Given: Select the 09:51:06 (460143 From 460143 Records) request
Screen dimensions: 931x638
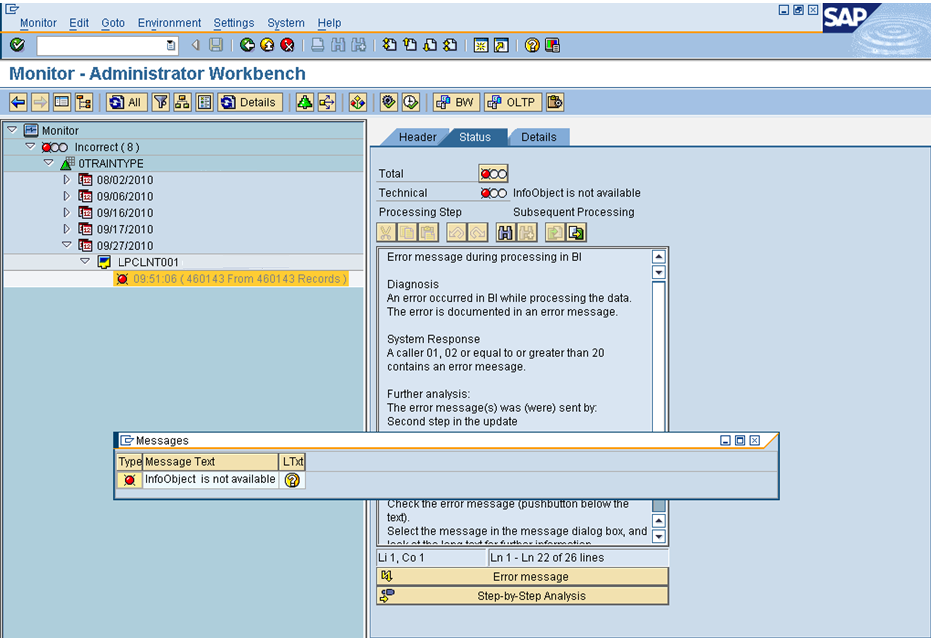Looking at the screenshot, I should tap(230, 279).
